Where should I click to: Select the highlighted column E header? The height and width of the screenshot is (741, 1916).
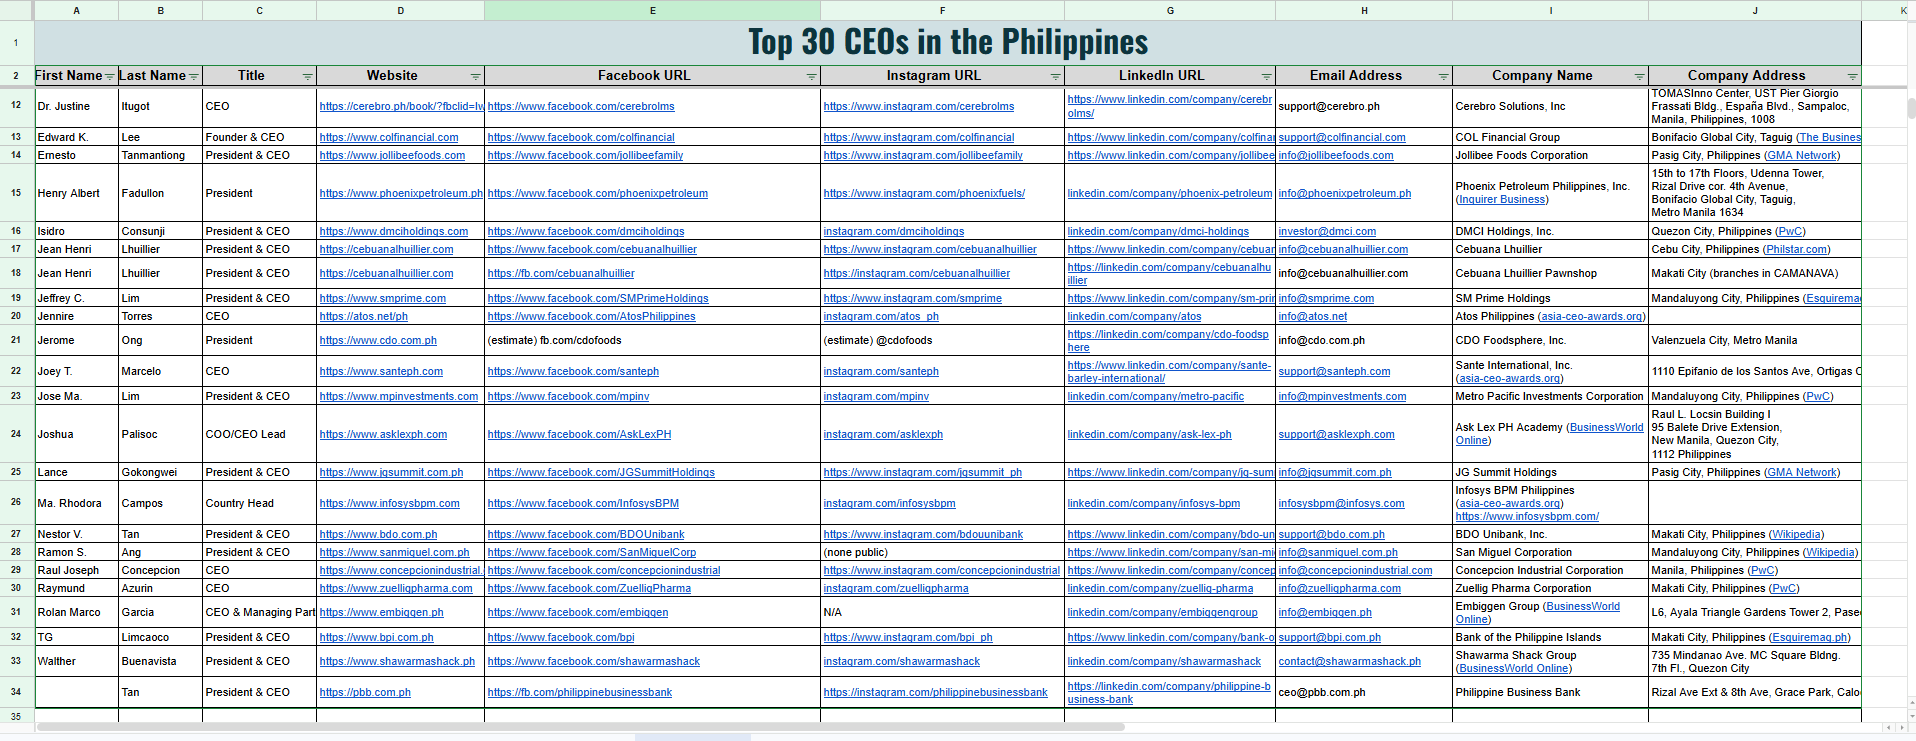click(x=653, y=10)
